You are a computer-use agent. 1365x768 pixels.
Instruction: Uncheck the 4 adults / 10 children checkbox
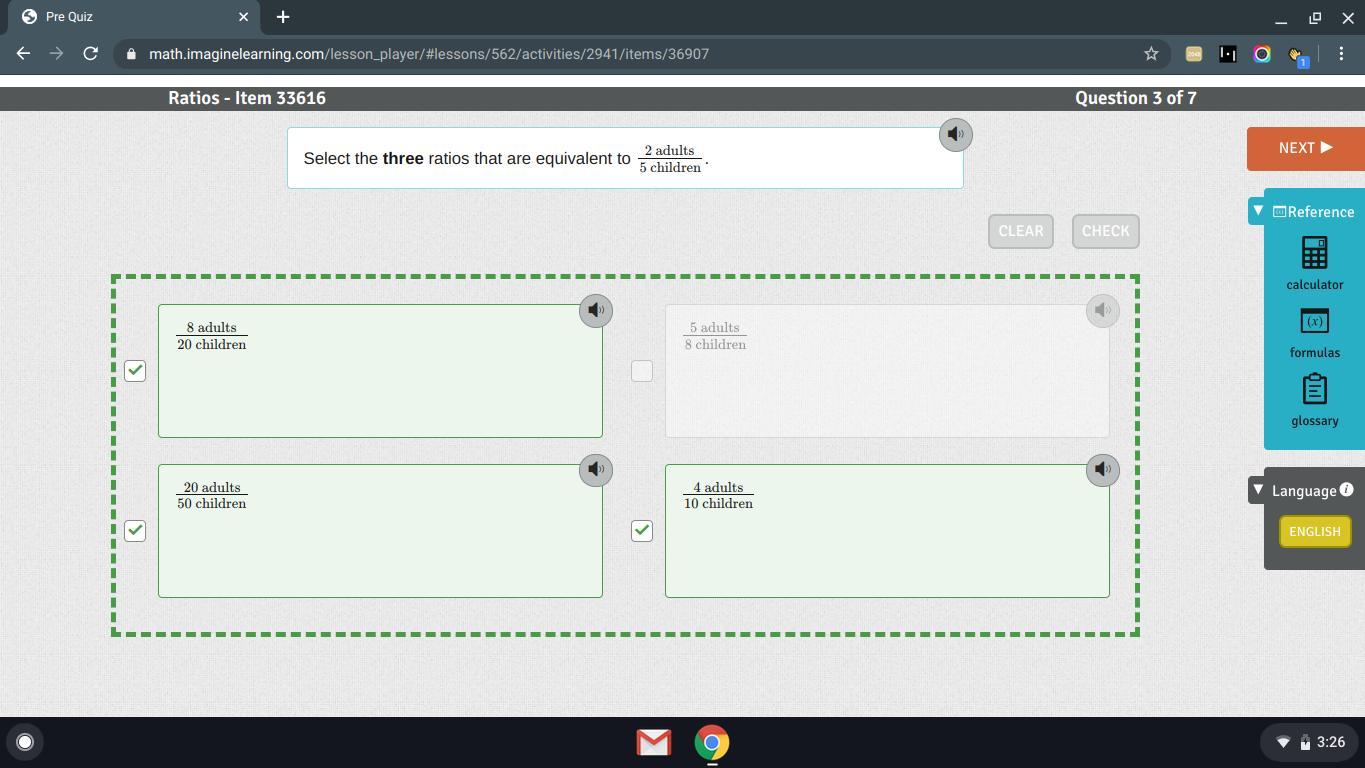click(642, 531)
